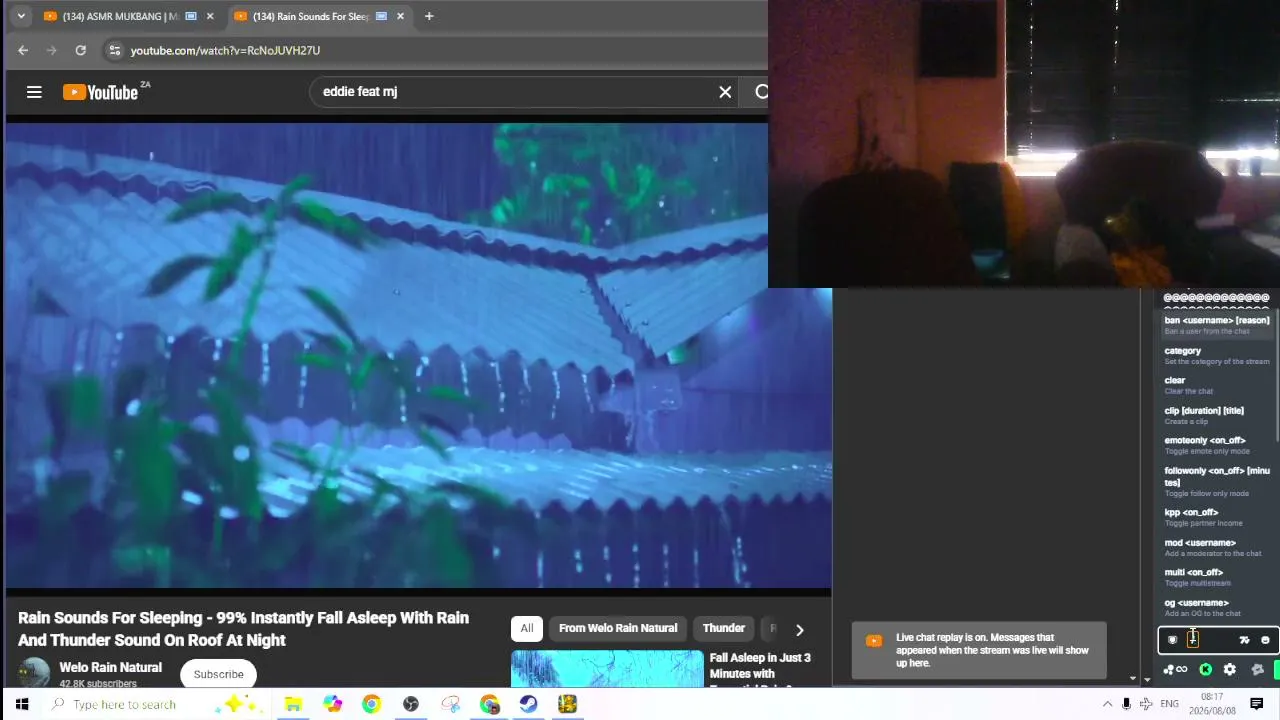Click the green Kick logo icon

1206,670
